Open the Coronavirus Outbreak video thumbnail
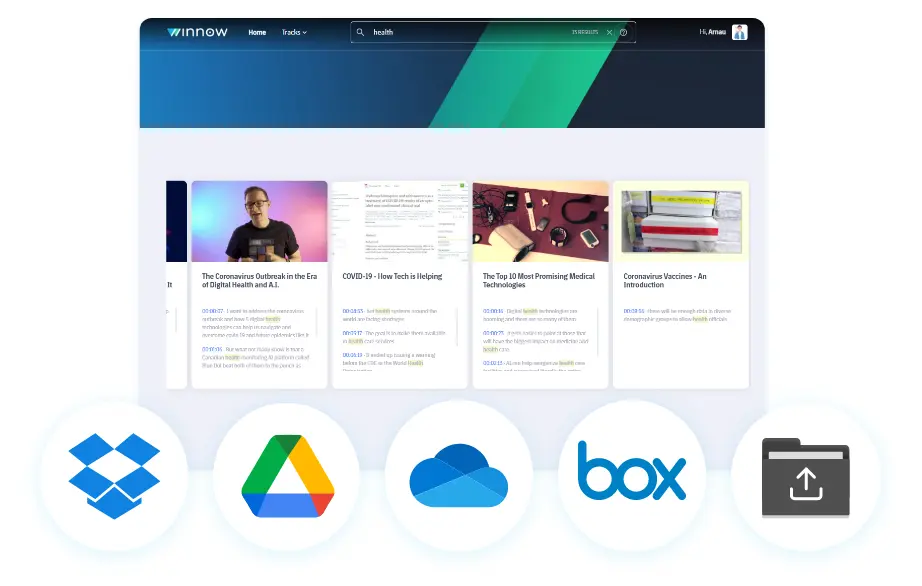 pyautogui.click(x=259, y=221)
